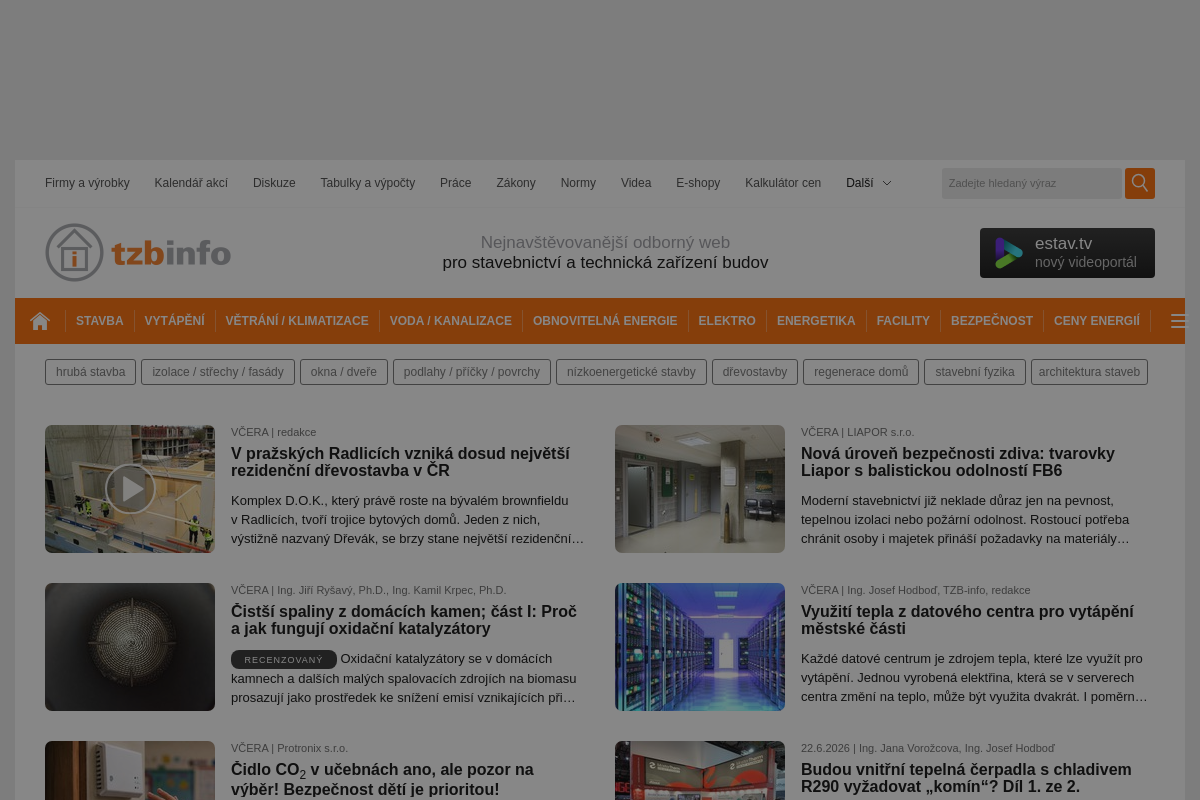Expand the Další dropdown menu
The height and width of the screenshot is (800, 1200).
pos(868,183)
